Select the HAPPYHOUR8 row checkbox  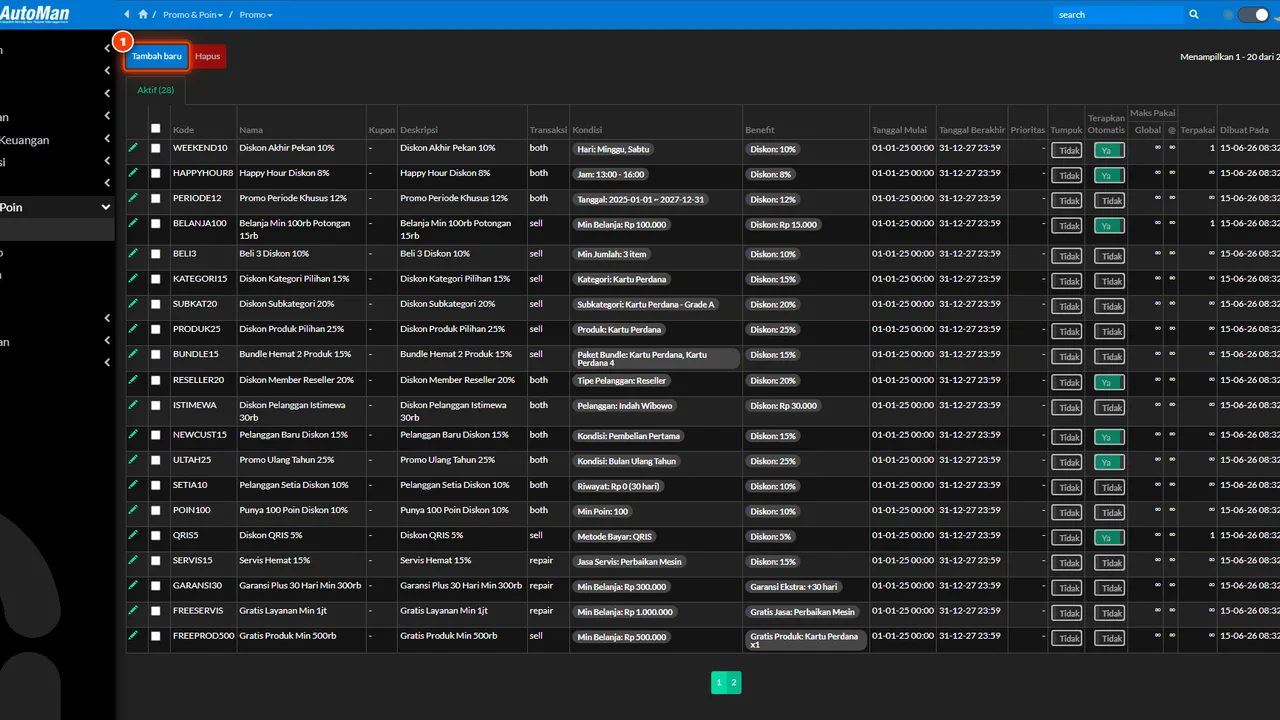point(155,173)
